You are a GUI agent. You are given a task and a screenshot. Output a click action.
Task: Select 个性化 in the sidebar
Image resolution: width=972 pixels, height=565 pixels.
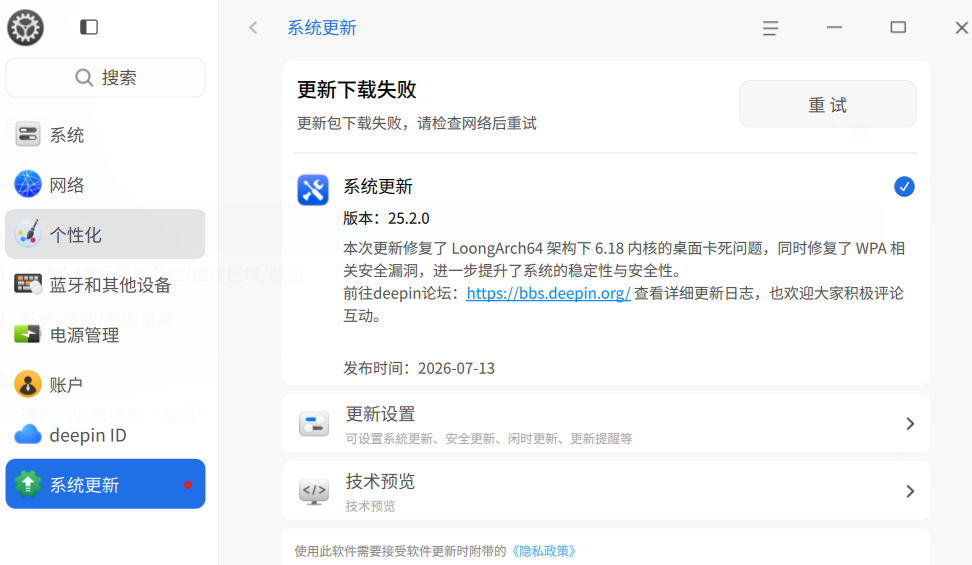(x=105, y=234)
